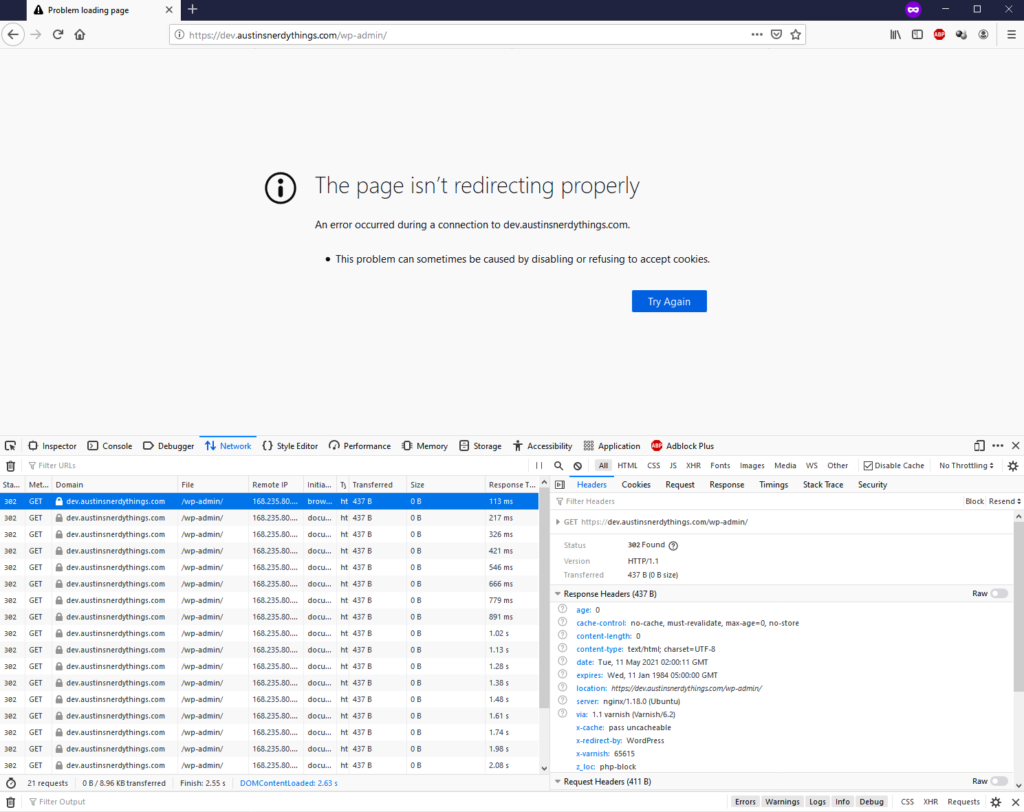Image resolution: width=1024 pixels, height=812 pixels.
Task: Expand the GET request URL details
Action: click(558, 522)
